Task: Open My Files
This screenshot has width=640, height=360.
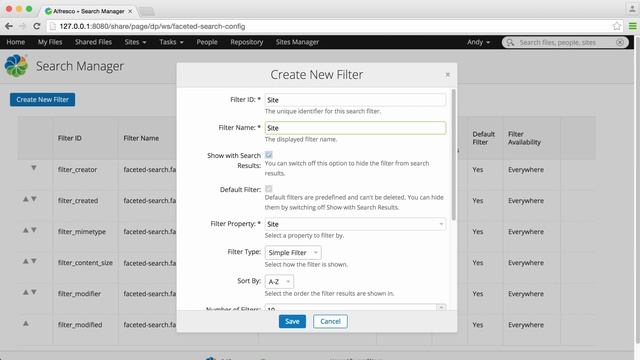Action: pos(50,42)
